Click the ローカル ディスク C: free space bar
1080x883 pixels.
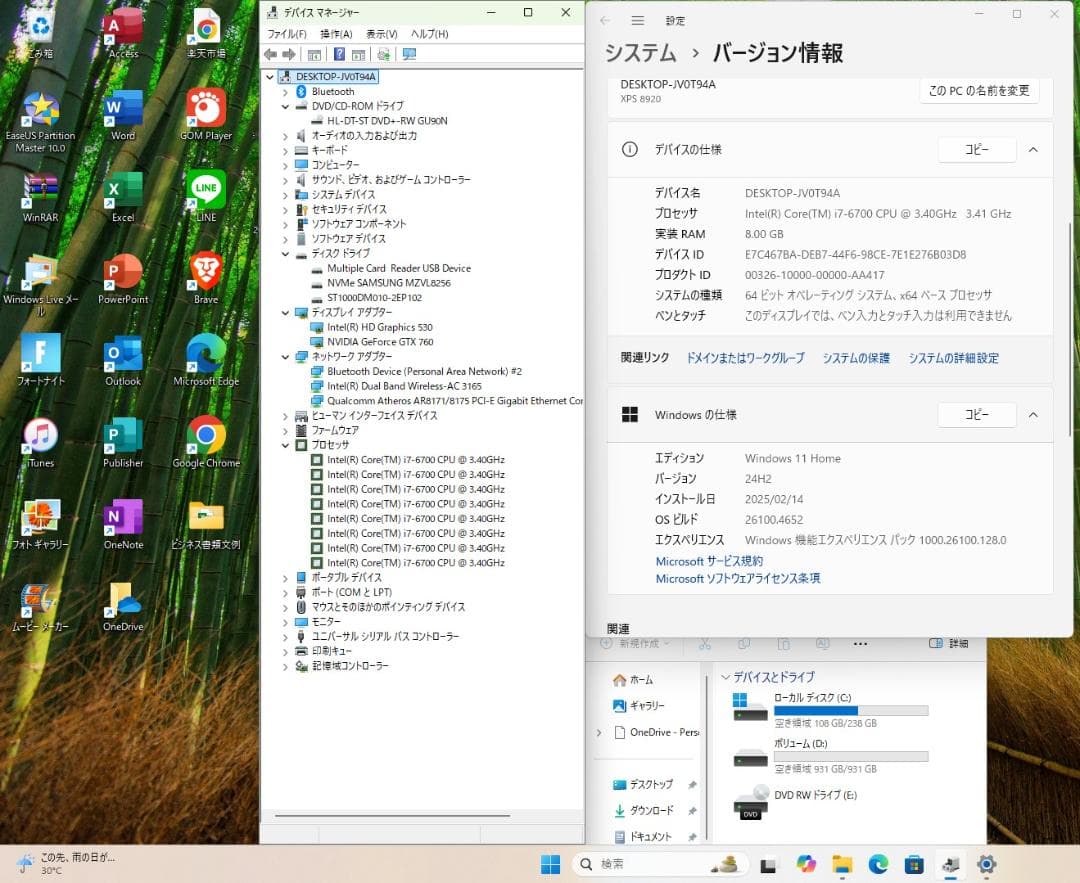852,711
